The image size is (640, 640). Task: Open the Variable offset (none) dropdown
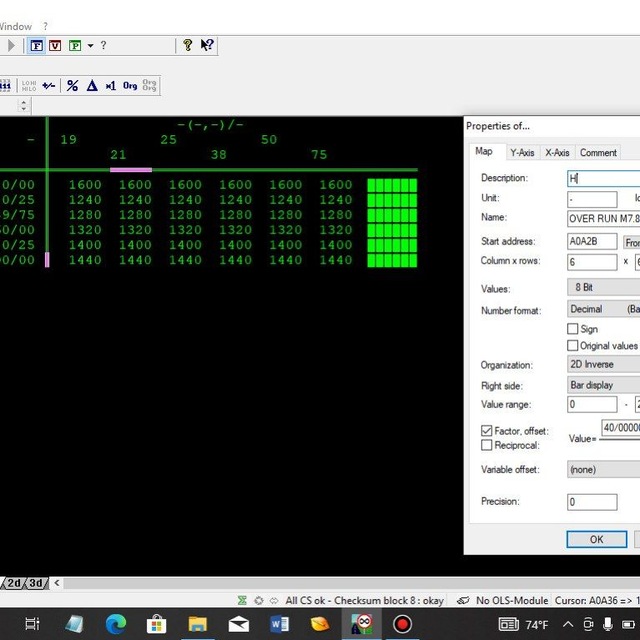pos(603,469)
